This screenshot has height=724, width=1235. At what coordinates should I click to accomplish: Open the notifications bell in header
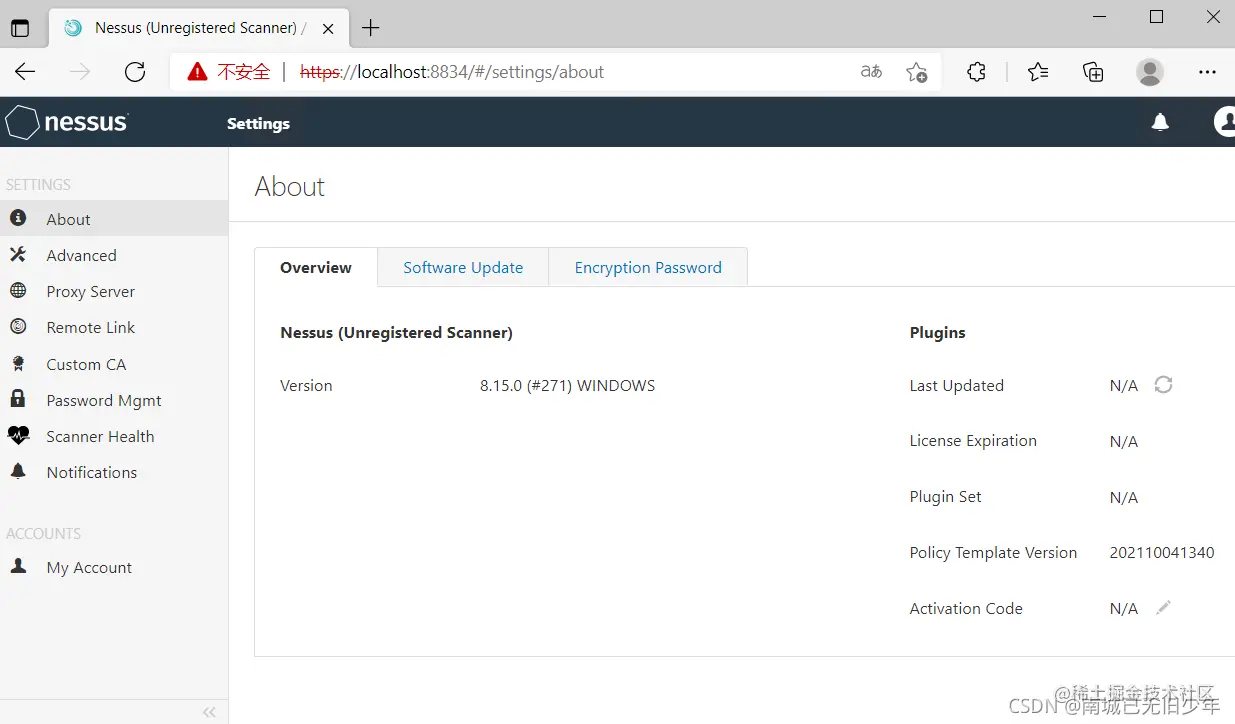[1160, 122]
